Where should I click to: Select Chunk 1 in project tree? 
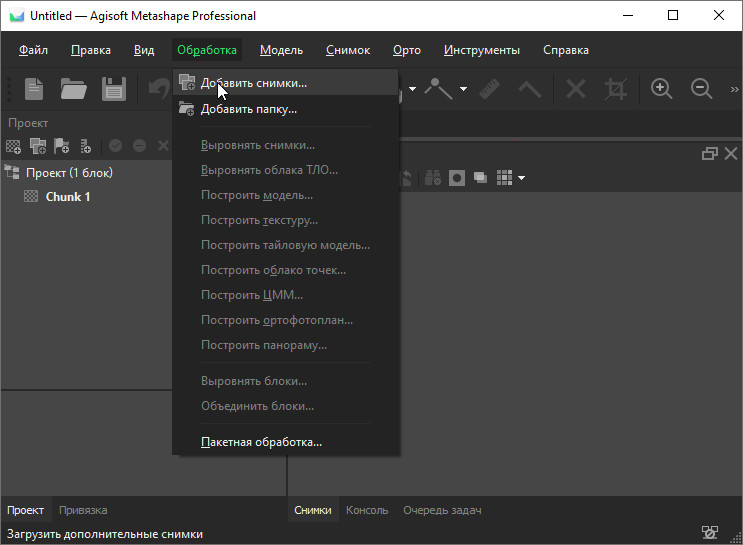(68, 197)
